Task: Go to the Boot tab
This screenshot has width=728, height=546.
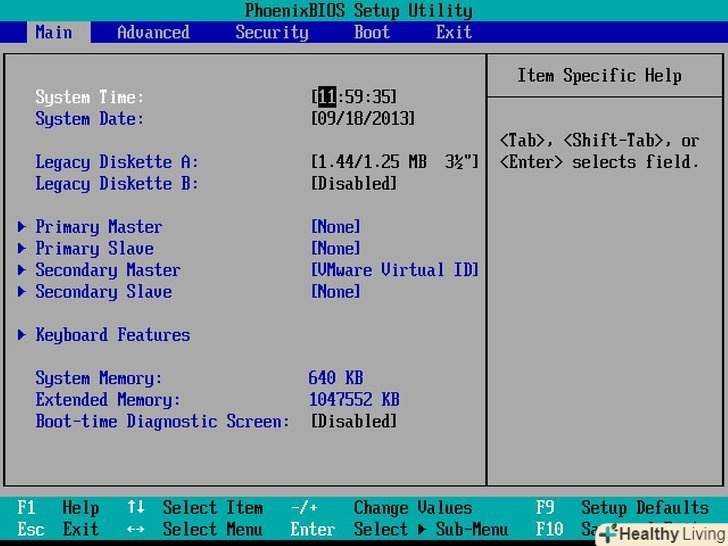Action: pos(371,32)
